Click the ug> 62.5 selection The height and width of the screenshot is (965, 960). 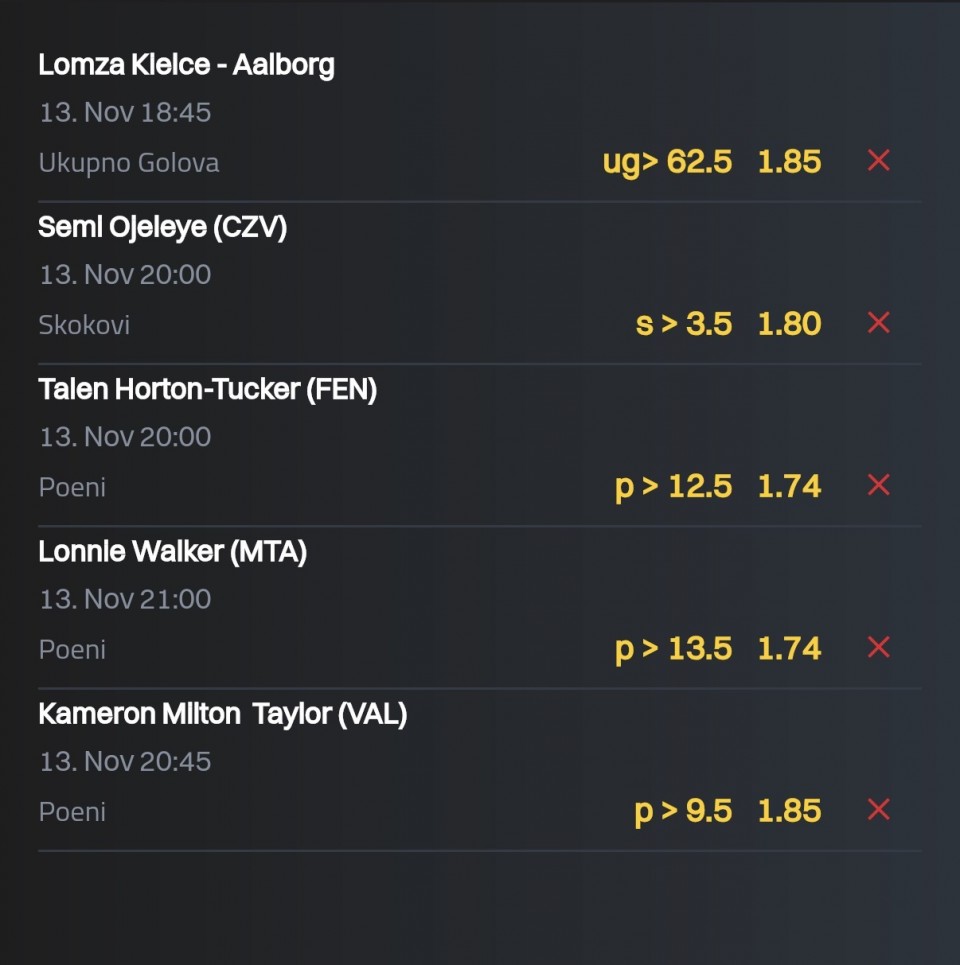click(x=667, y=162)
